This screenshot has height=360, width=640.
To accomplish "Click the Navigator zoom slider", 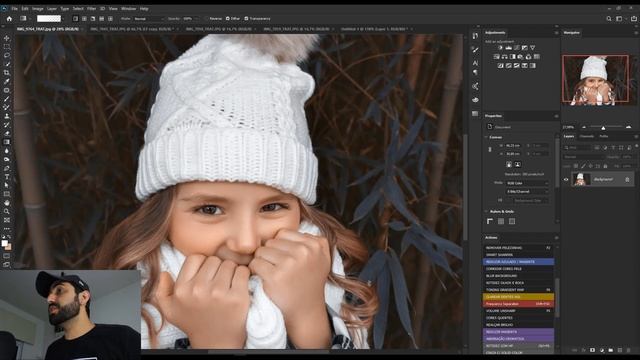I will [x=604, y=127].
